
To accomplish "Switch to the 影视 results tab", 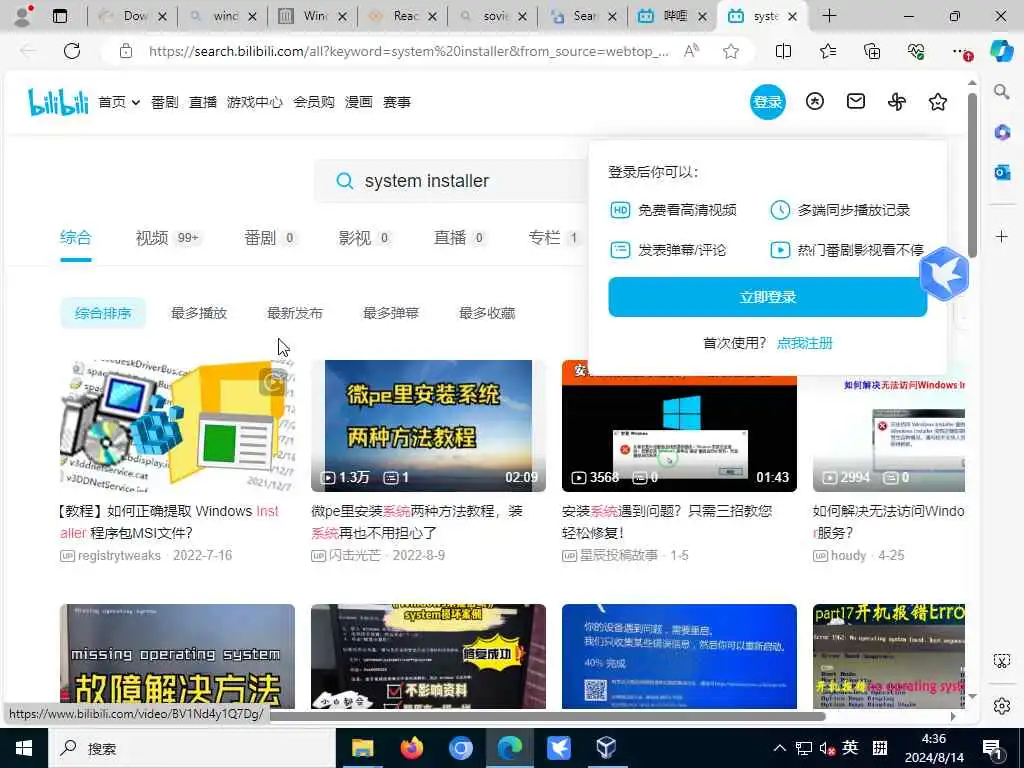I will [x=364, y=238].
